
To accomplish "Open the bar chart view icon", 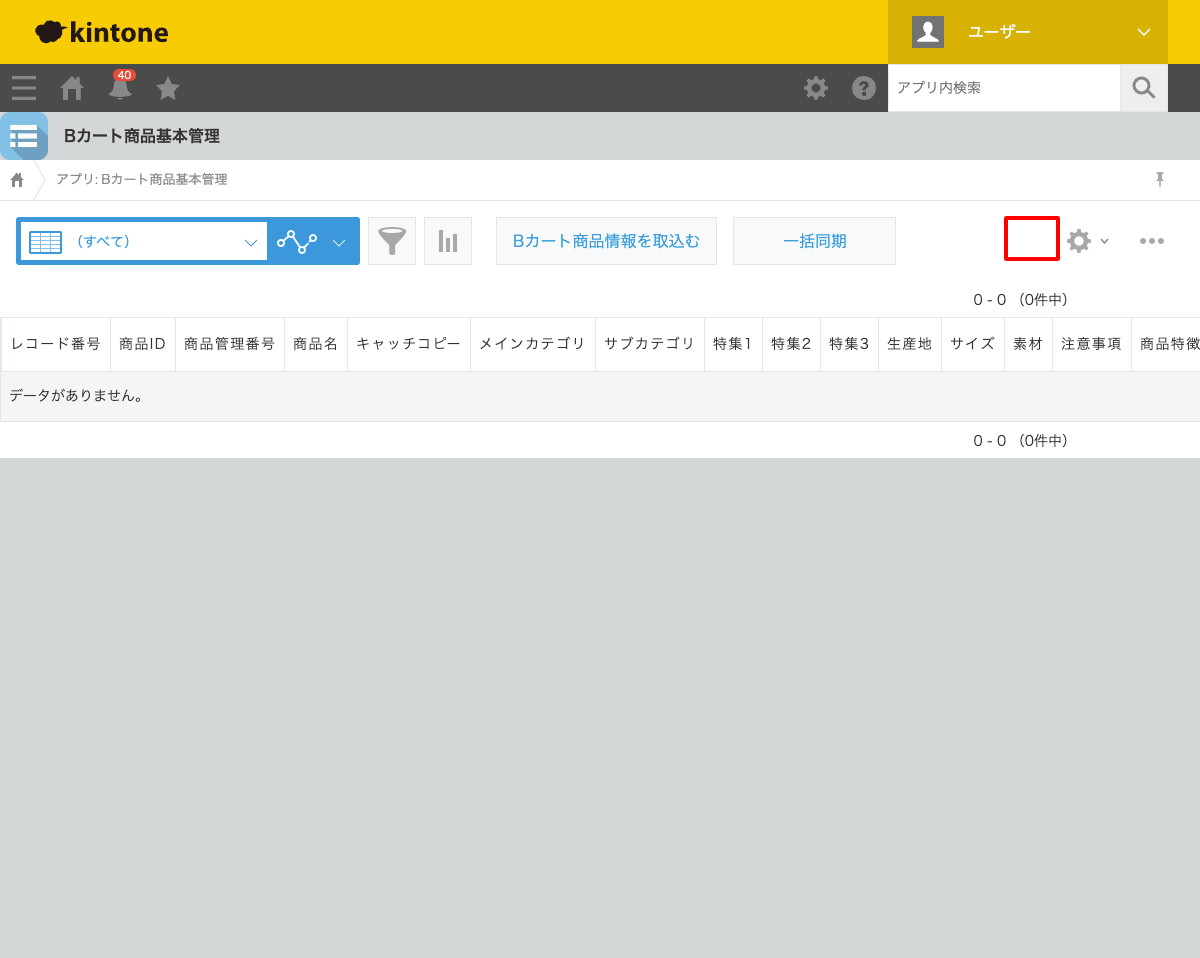I will point(447,240).
